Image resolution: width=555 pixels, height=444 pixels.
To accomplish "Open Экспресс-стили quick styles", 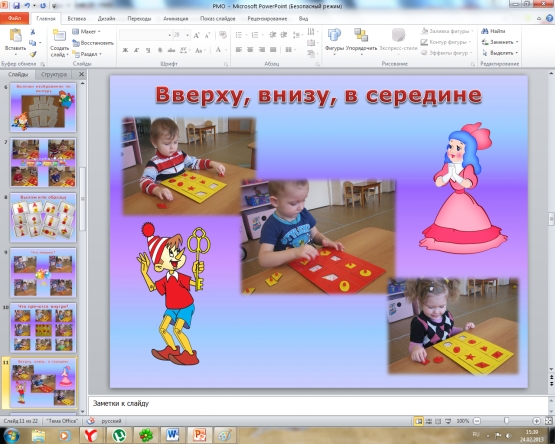I will click(x=398, y=40).
